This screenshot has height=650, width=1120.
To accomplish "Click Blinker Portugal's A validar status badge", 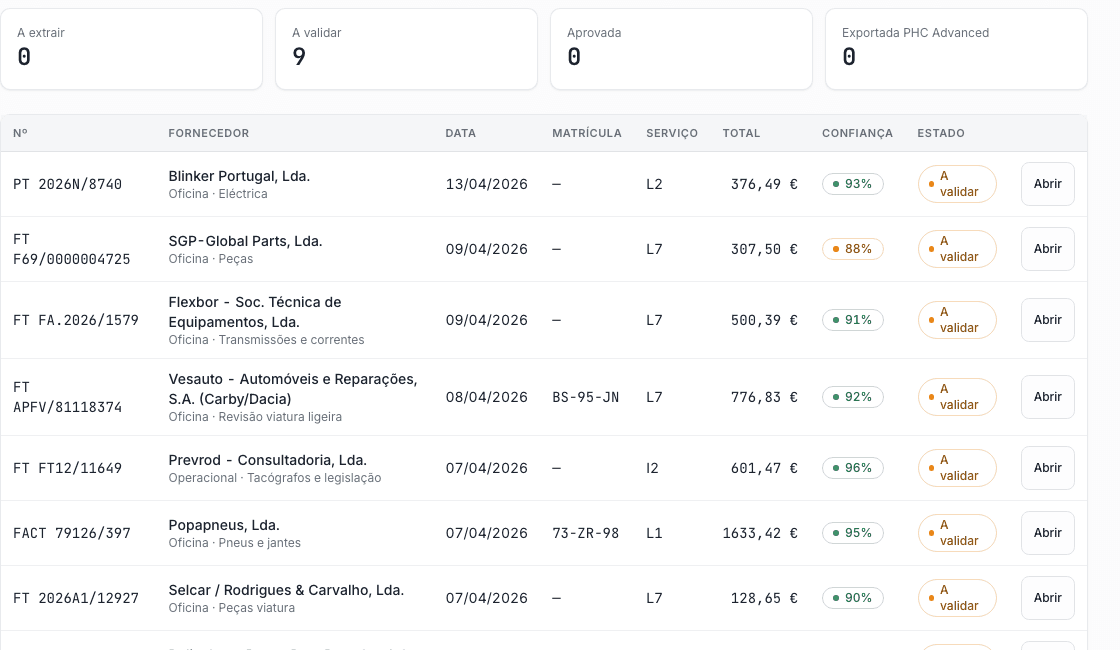I will [x=957, y=184].
